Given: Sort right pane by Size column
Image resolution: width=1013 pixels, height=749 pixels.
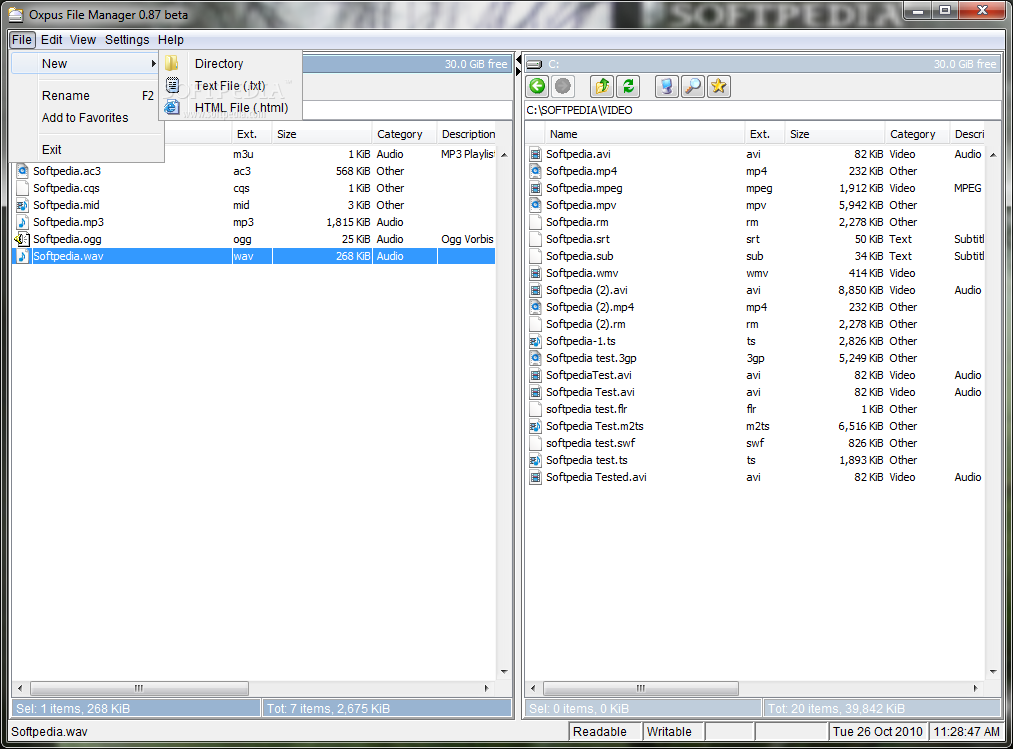Looking at the screenshot, I should tap(835, 134).
